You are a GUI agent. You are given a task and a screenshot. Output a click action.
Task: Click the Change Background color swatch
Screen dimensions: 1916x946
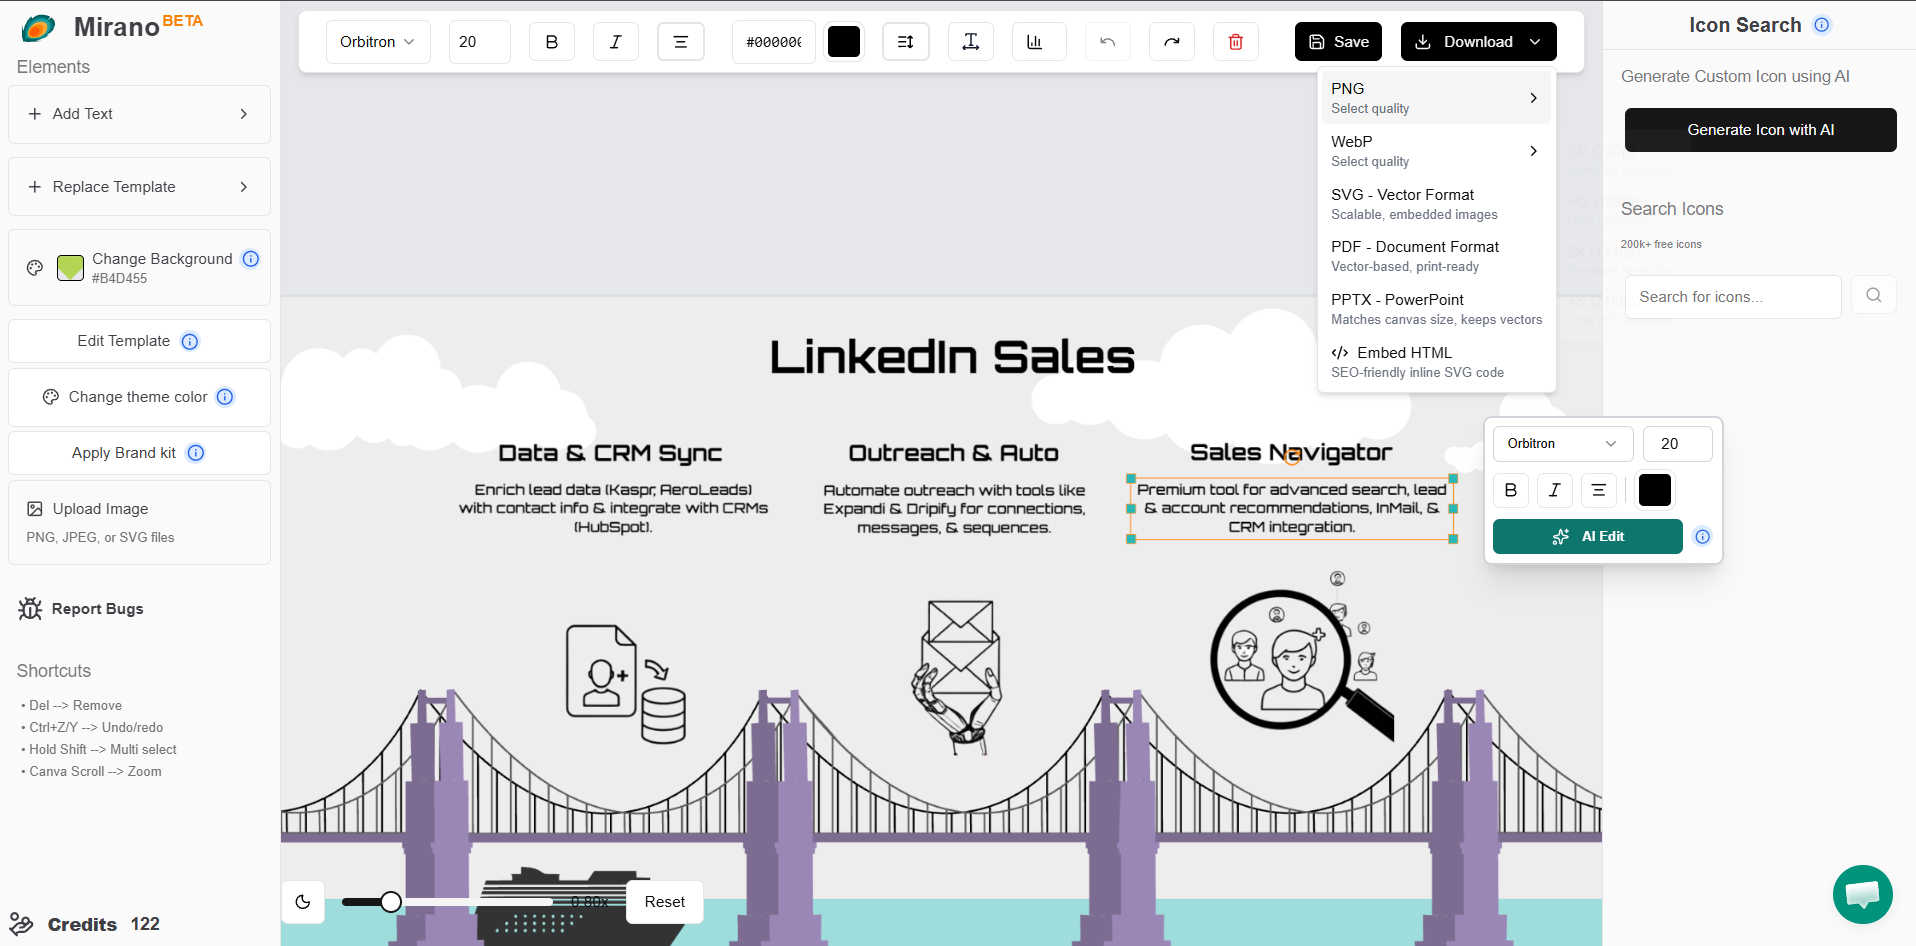69,267
